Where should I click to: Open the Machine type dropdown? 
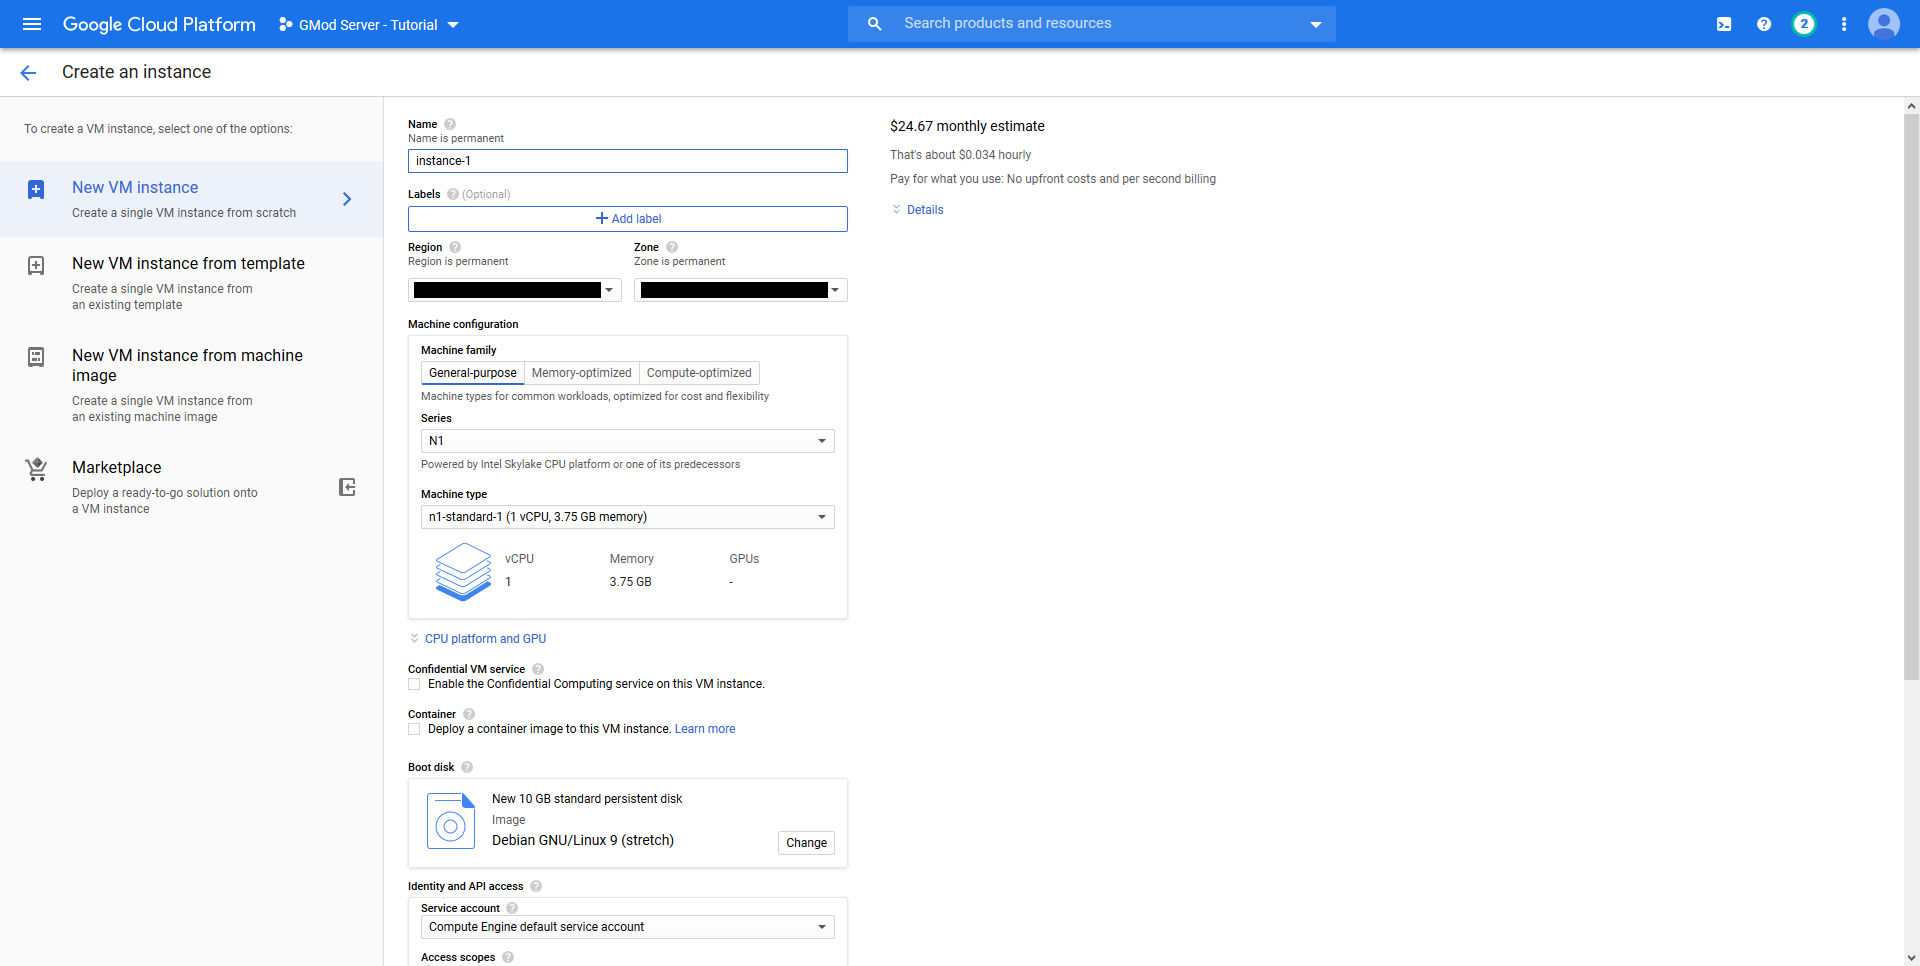[627, 517]
